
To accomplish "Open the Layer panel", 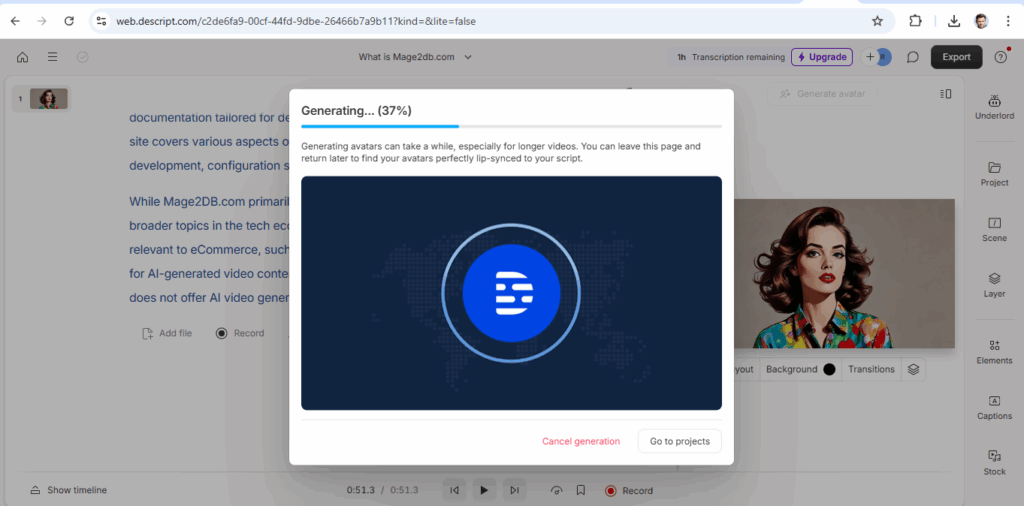I will pos(994,285).
